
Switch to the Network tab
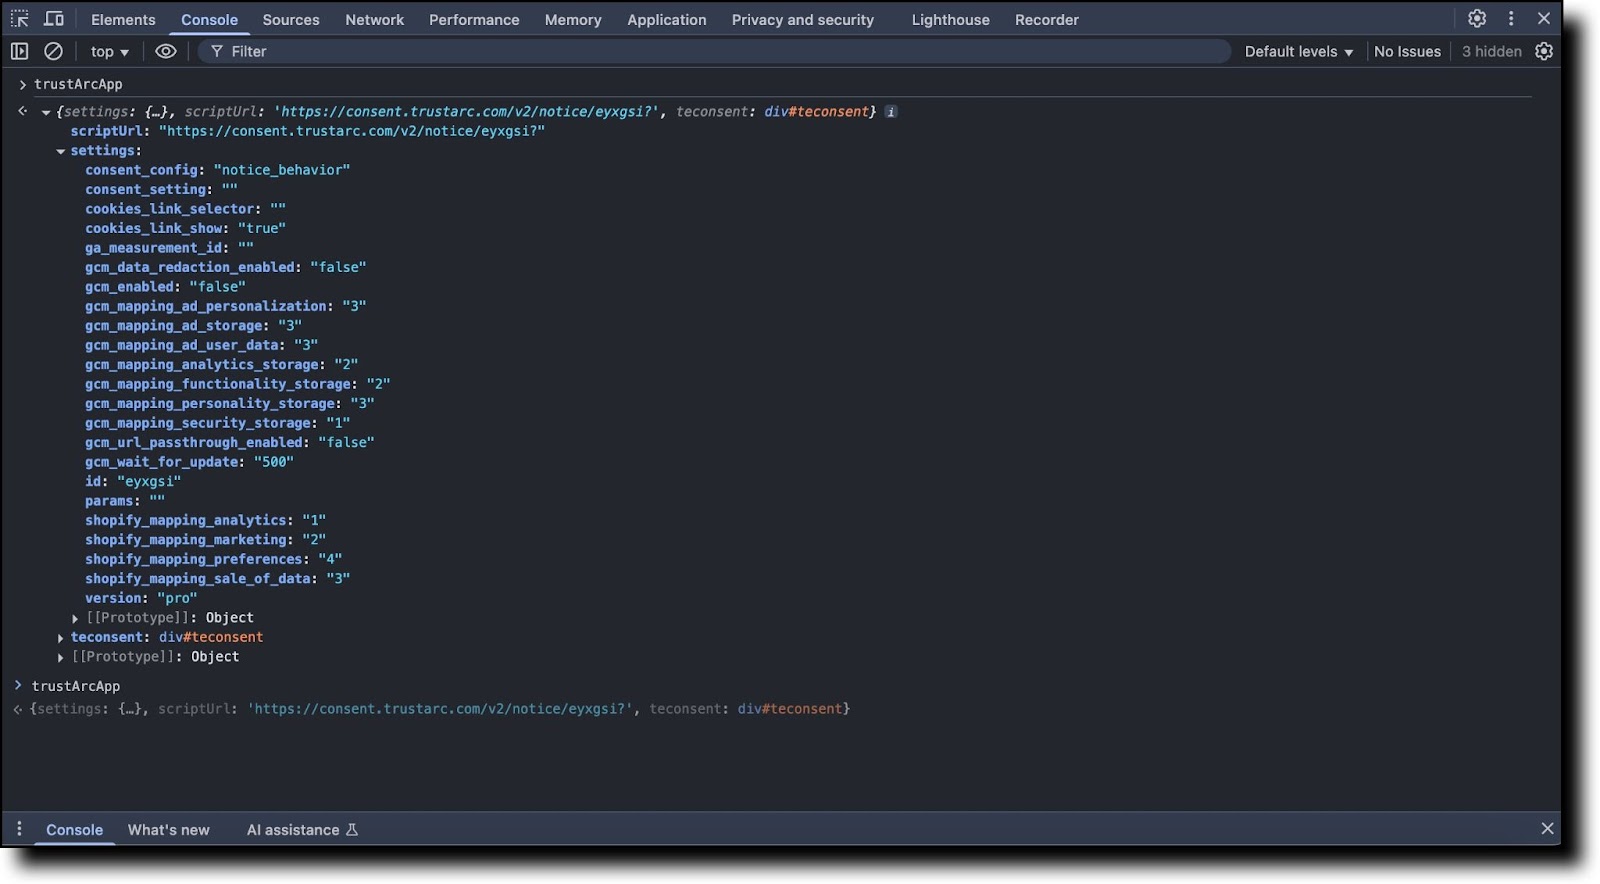click(x=375, y=20)
